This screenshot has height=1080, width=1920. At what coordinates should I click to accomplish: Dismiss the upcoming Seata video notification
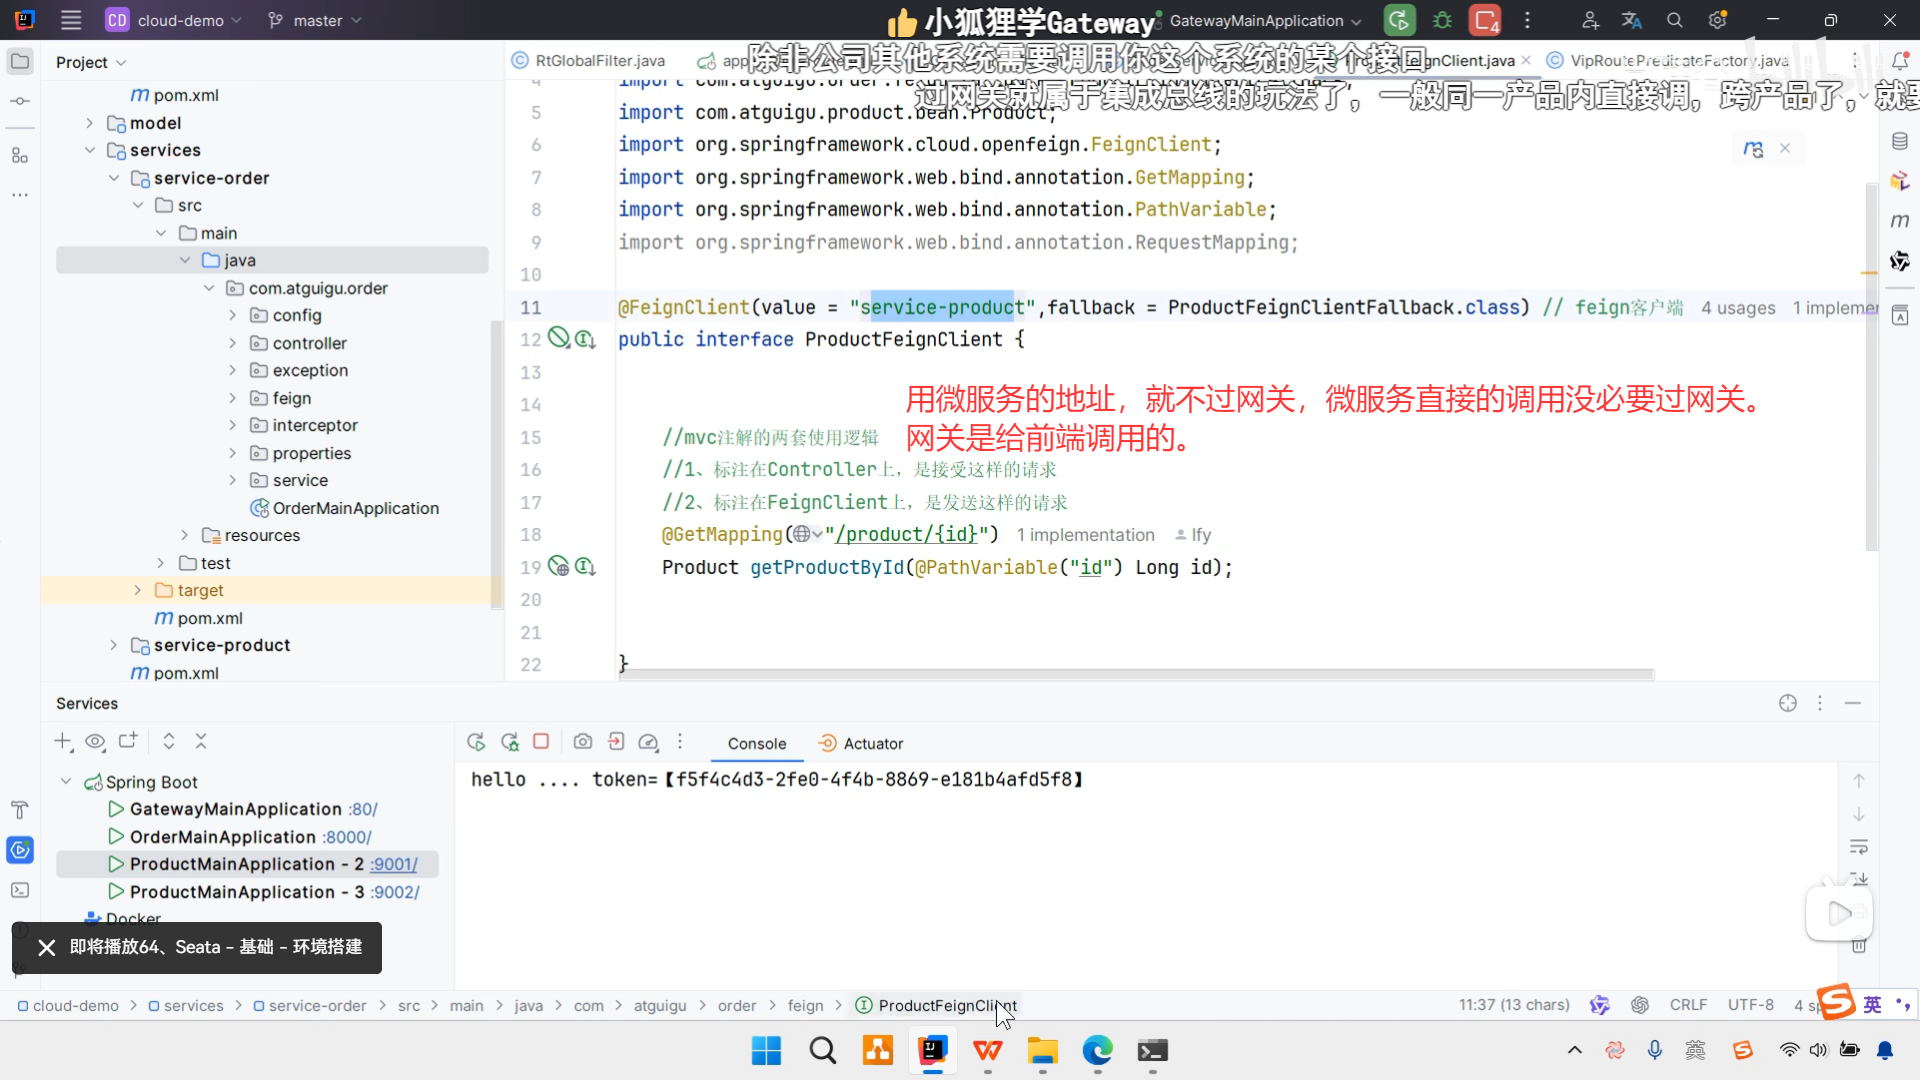tap(46, 947)
